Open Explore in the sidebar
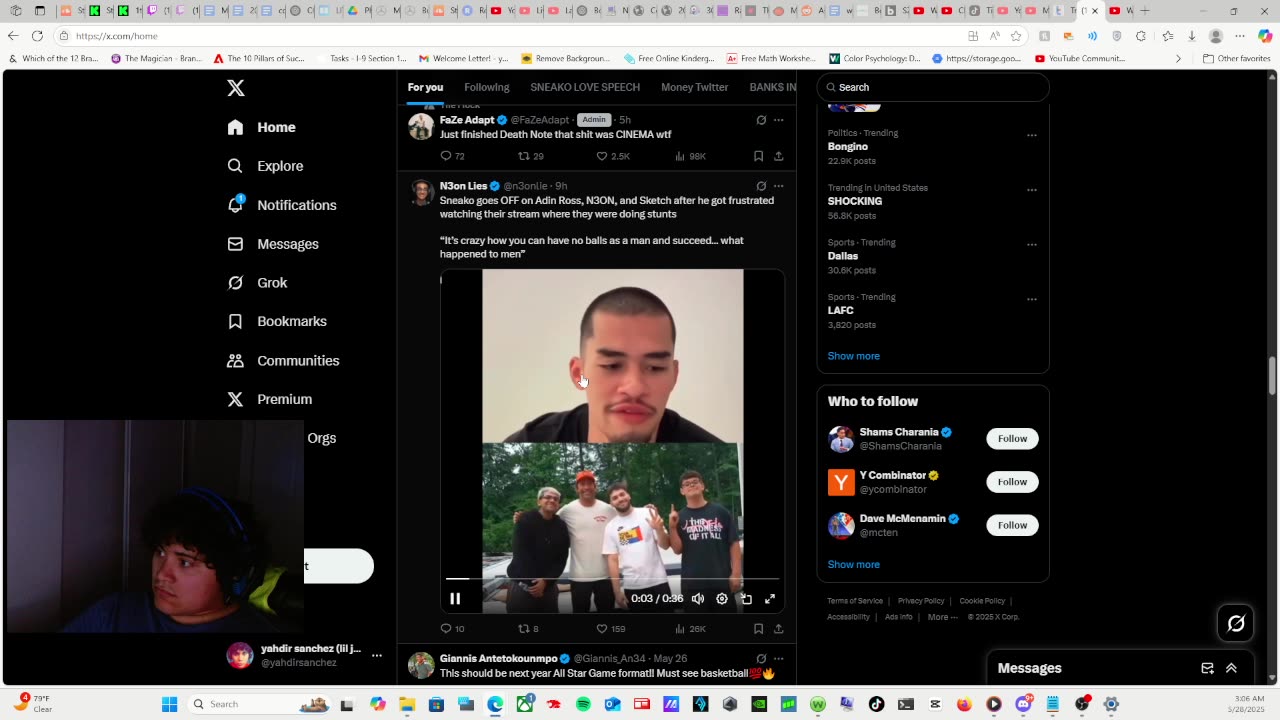1280x720 pixels. (265, 166)
